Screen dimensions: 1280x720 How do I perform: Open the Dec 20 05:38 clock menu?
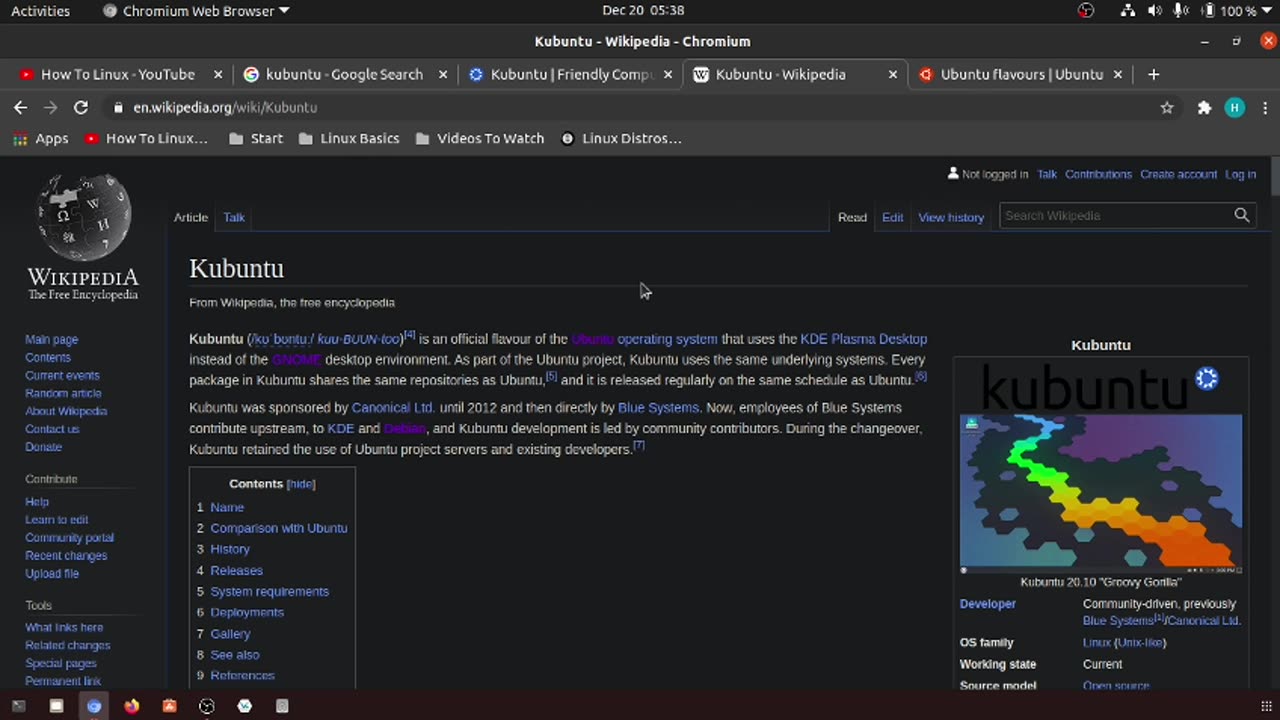coord(643,11)
